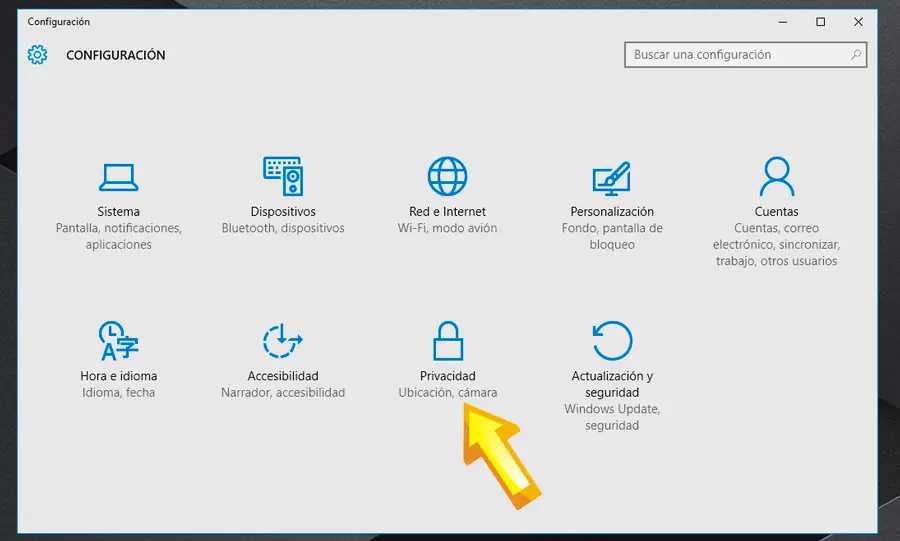
Task: Click the Dispositivos label
Action: pos(283,212)
